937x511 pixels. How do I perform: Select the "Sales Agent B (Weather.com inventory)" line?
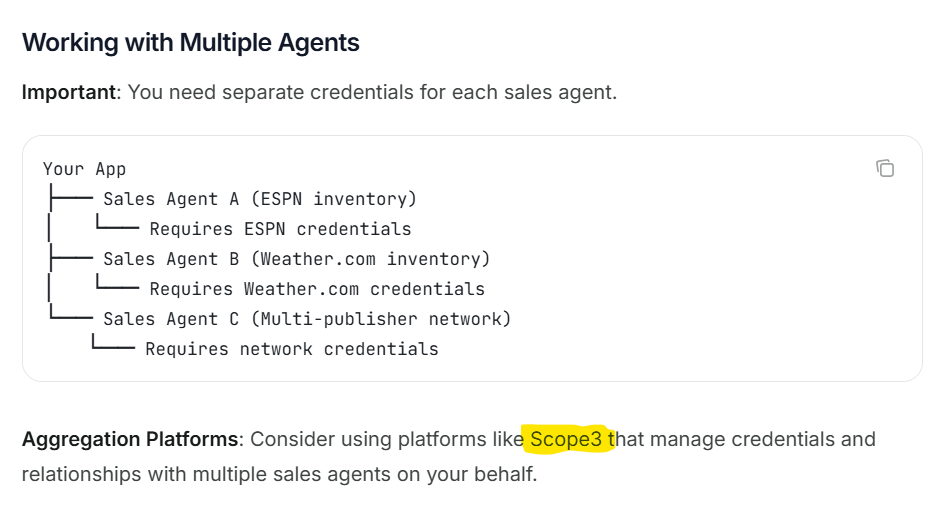click(296, 259)
